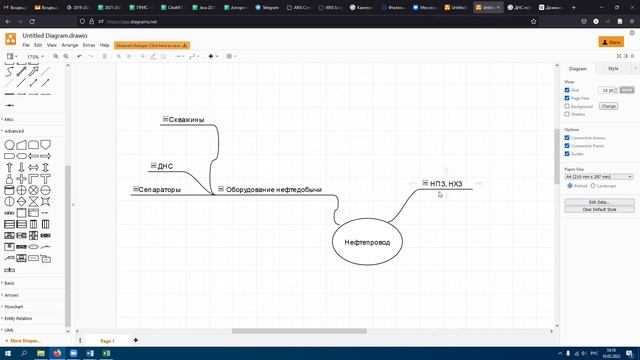
Task: Pick the hollow block arrow connector
Action: [x=33, y=72]
